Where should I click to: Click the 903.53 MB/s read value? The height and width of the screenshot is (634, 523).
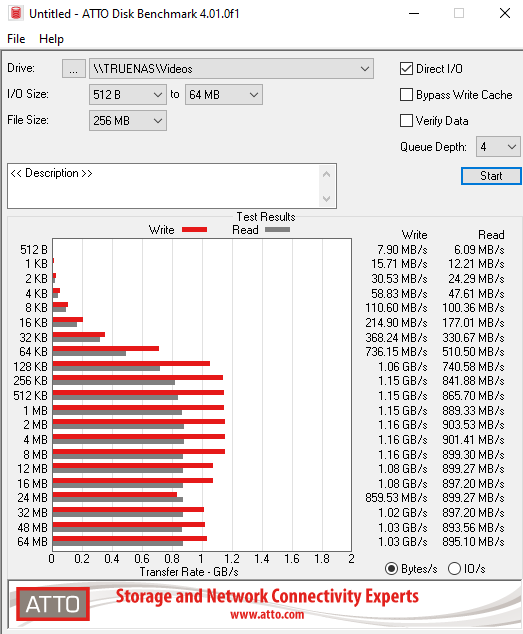point(473,425)
